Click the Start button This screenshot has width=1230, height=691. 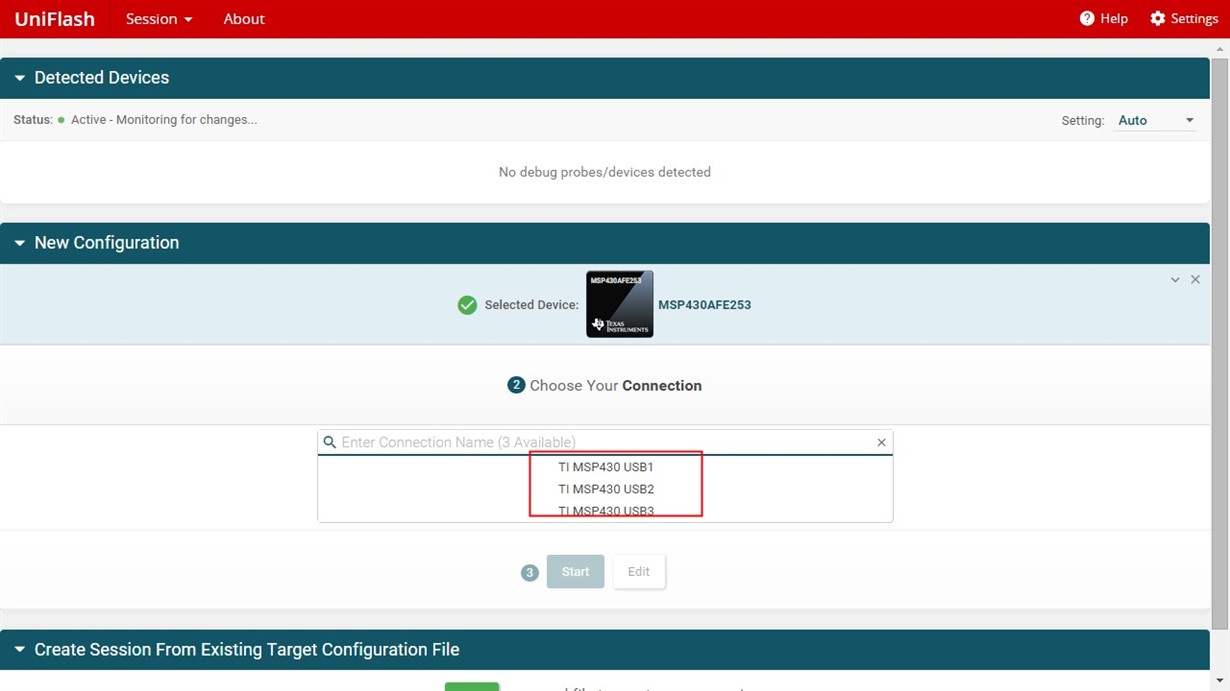pos(575,572)
